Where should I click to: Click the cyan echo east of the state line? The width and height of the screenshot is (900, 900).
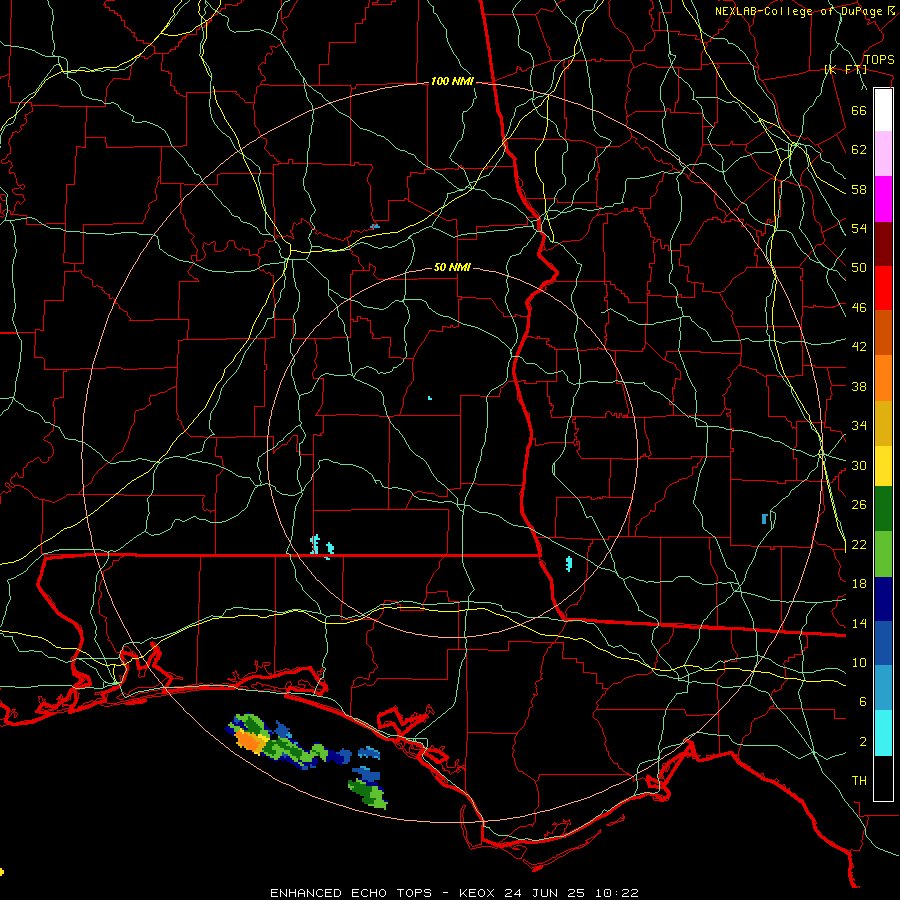(x=569, y=564)
